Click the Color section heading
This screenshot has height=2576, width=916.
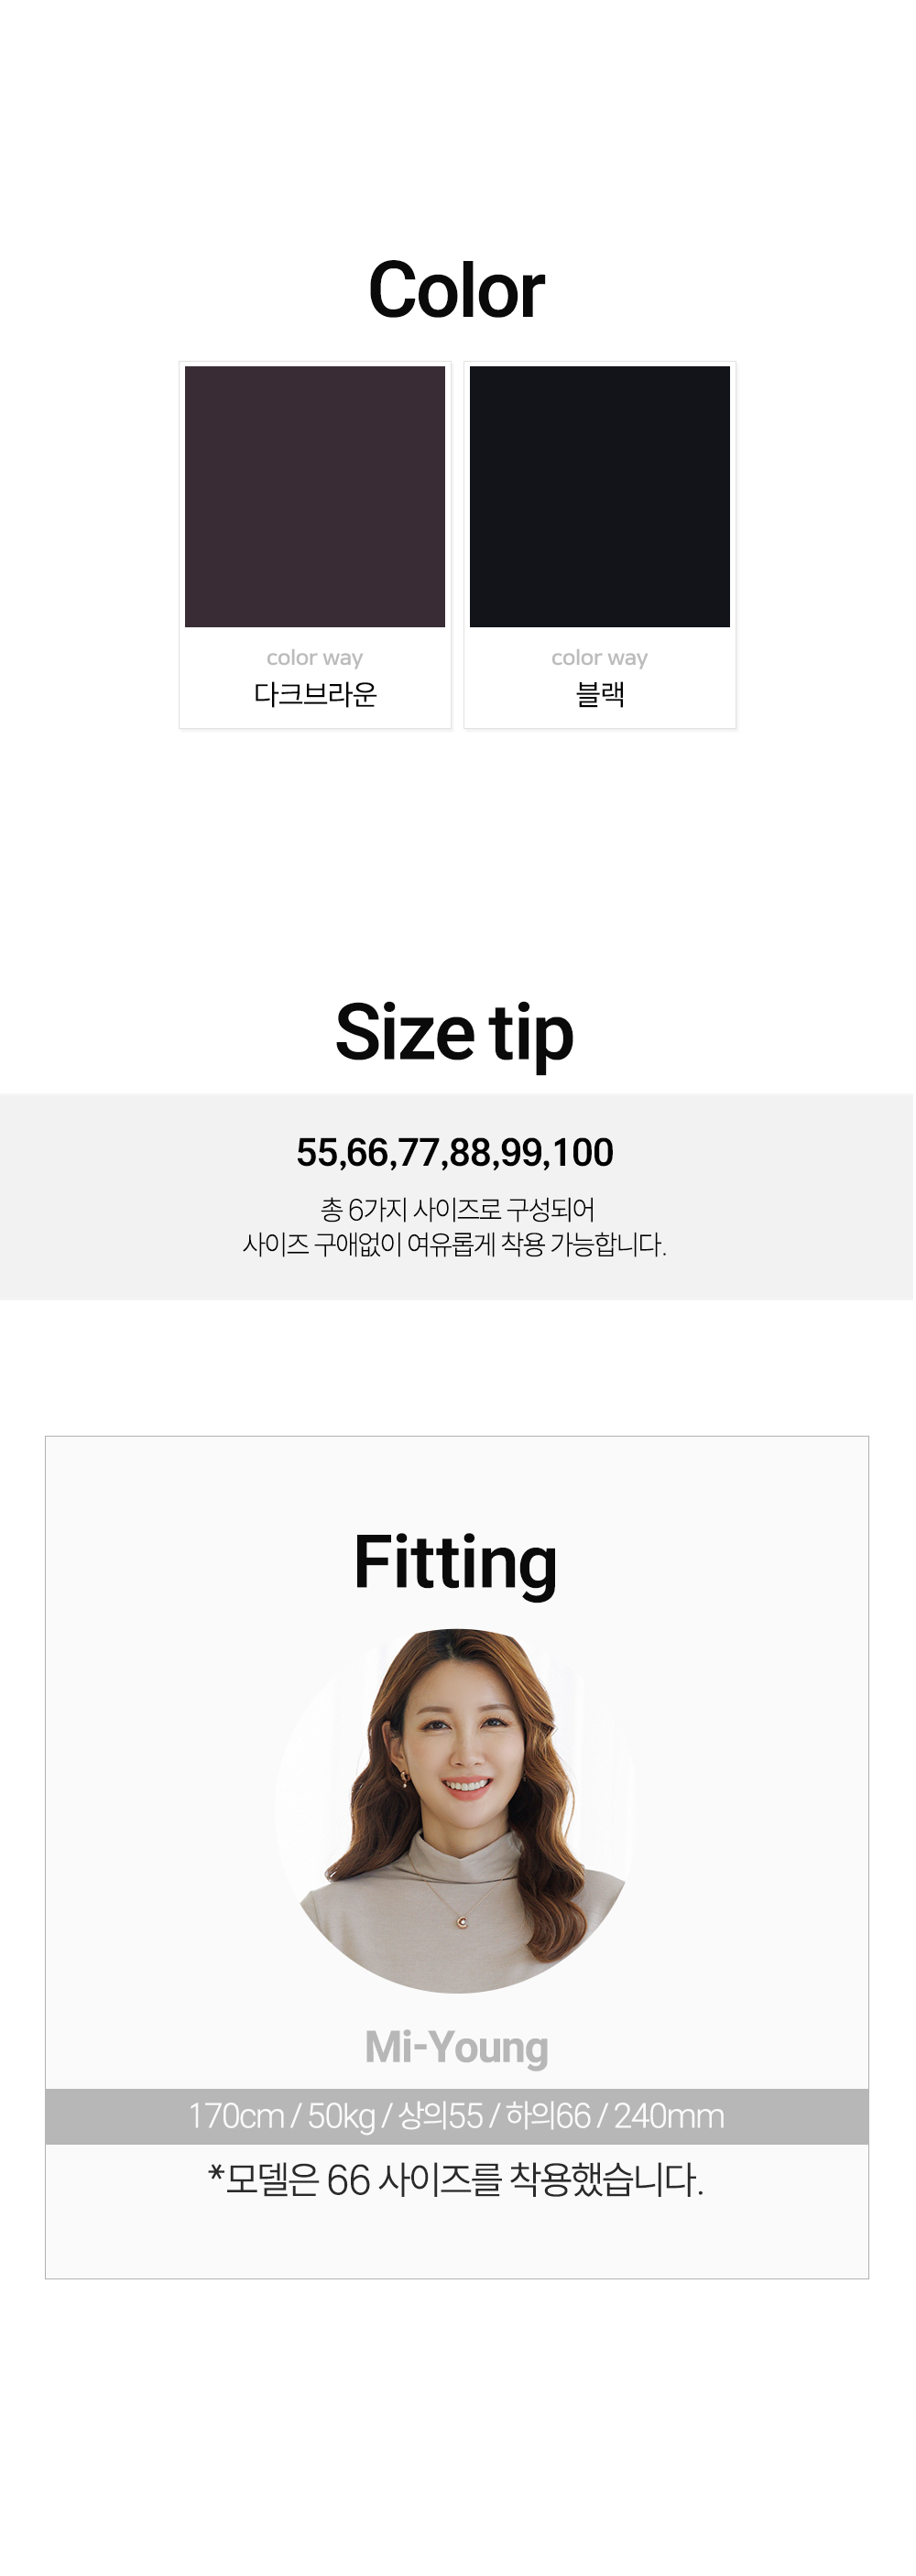pyautogui.click(x=457, y=290)
